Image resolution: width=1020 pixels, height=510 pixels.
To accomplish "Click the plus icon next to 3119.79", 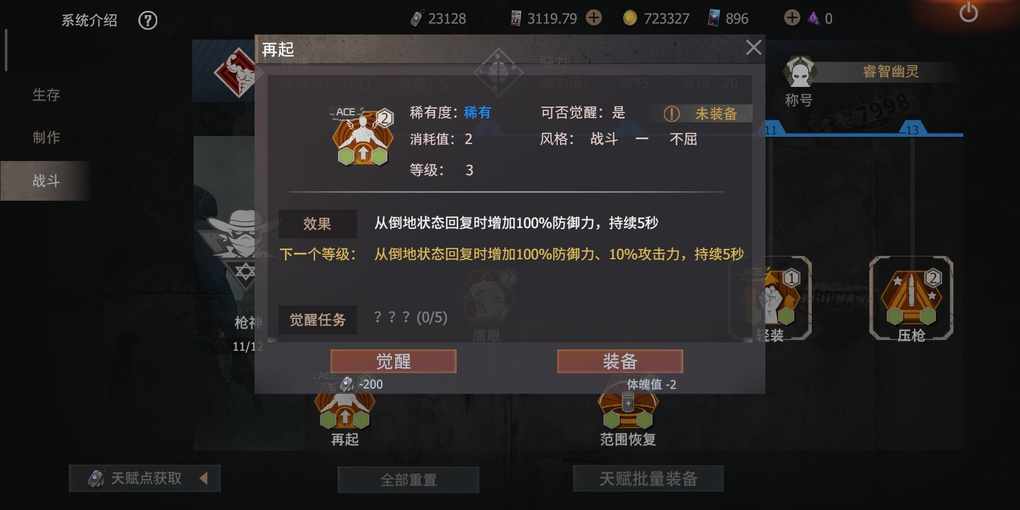I will (x=593, y=18).
